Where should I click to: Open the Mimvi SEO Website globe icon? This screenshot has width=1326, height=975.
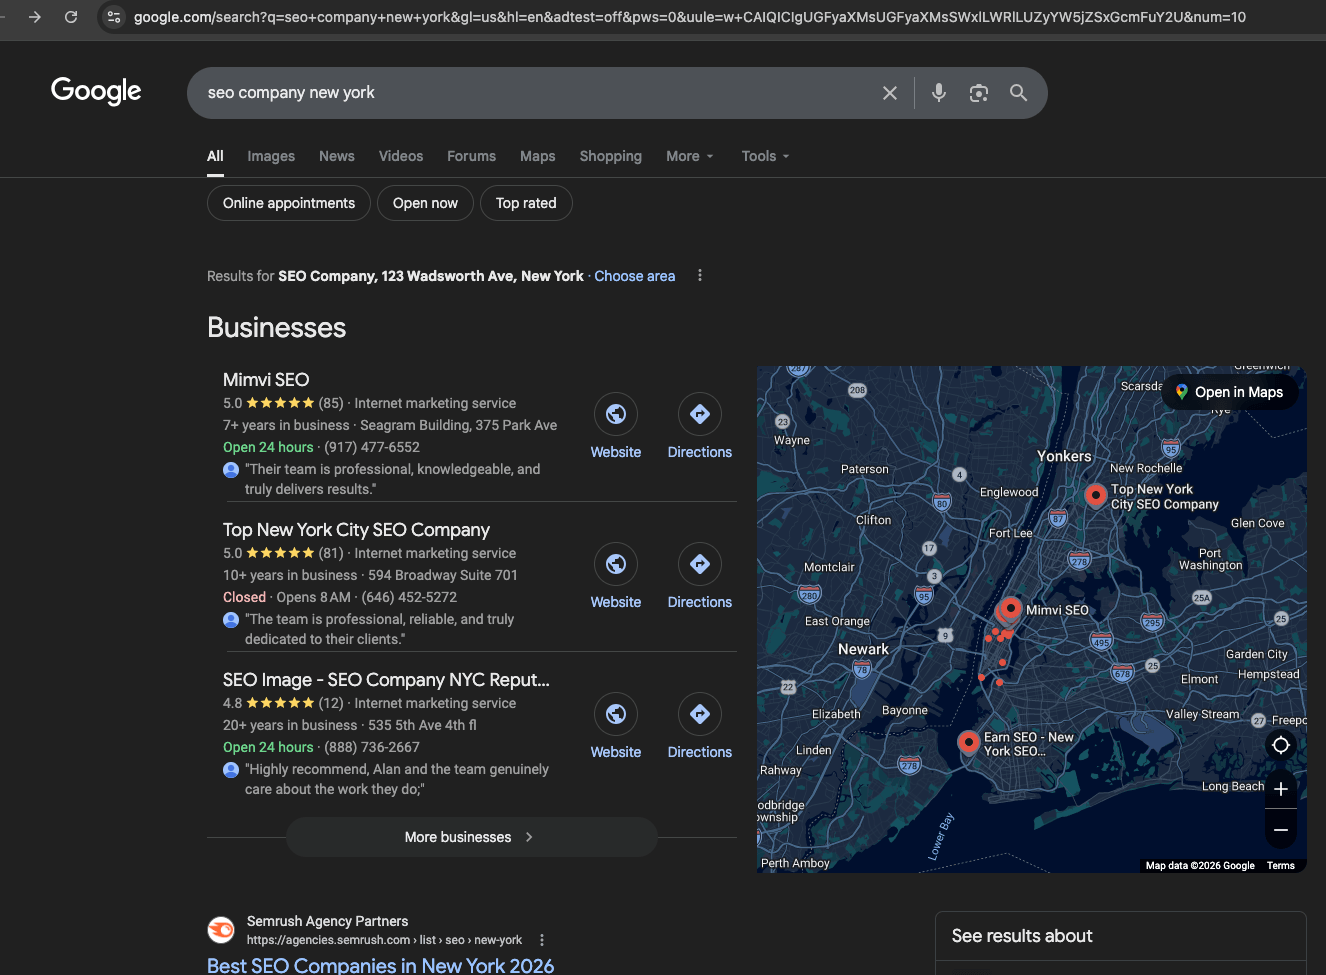616,414
